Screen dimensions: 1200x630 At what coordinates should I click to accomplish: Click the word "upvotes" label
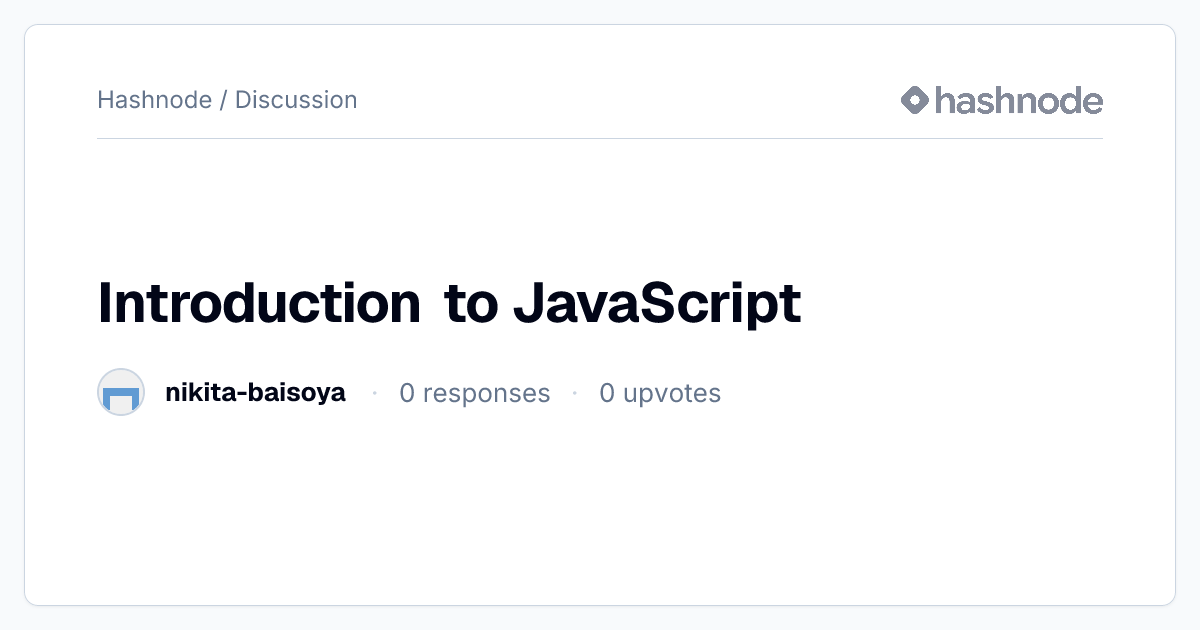coord(672,394)
